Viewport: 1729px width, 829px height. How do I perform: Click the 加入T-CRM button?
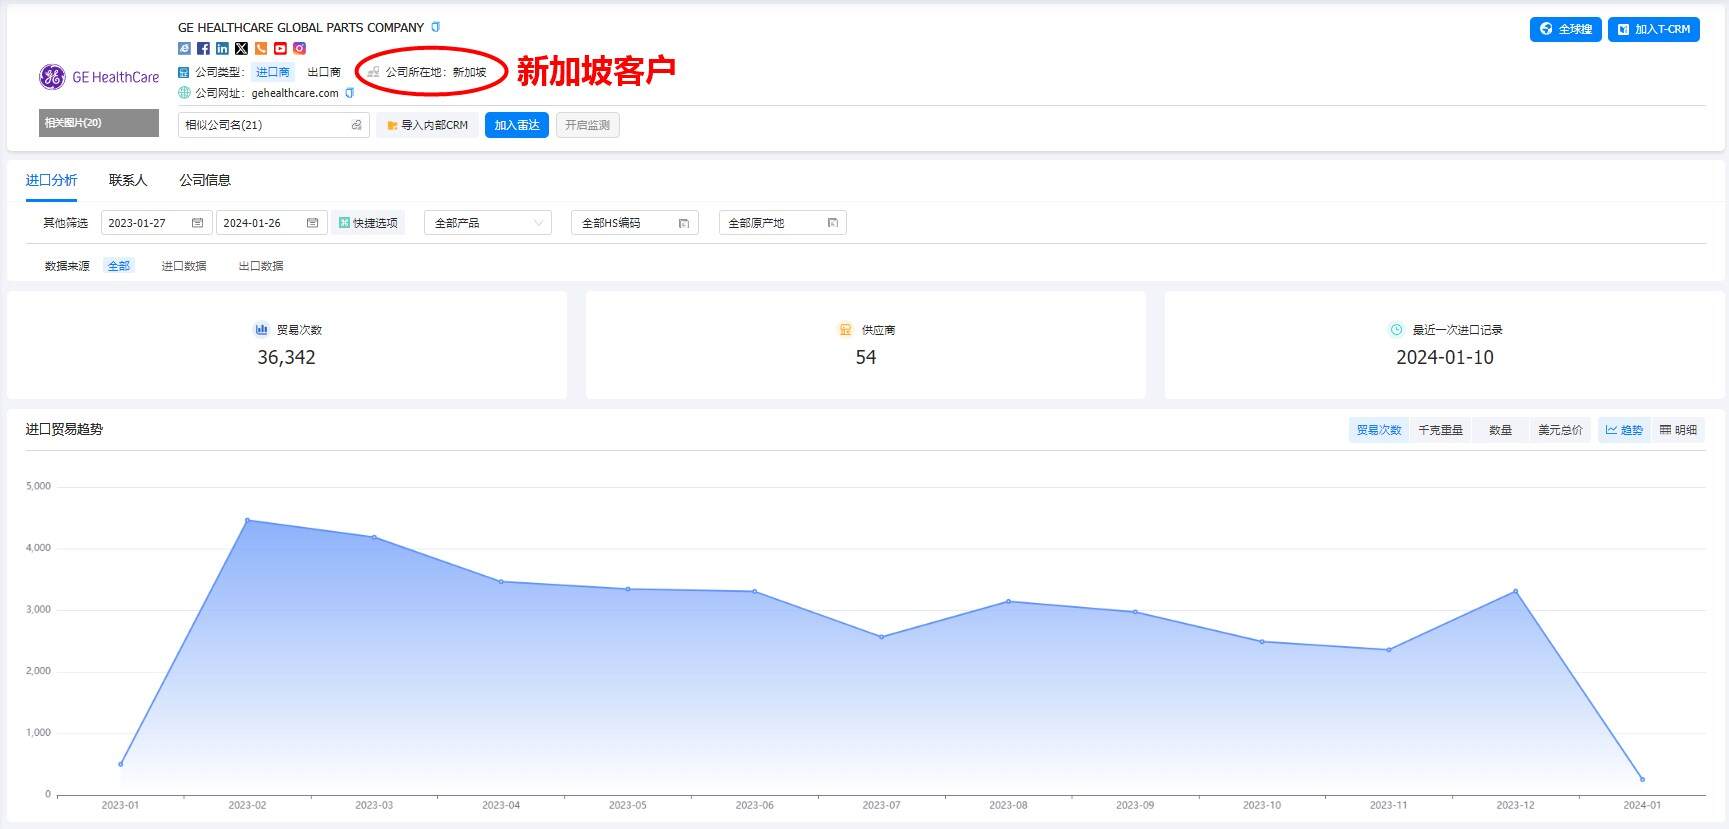pos(1654,29)
